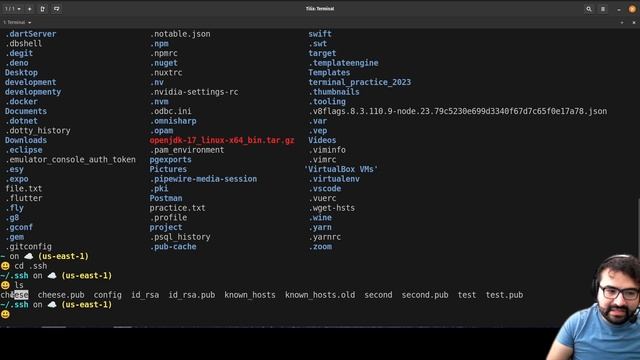Add a new session with plus button
This screenshot has width=640, height=360.
29,9
